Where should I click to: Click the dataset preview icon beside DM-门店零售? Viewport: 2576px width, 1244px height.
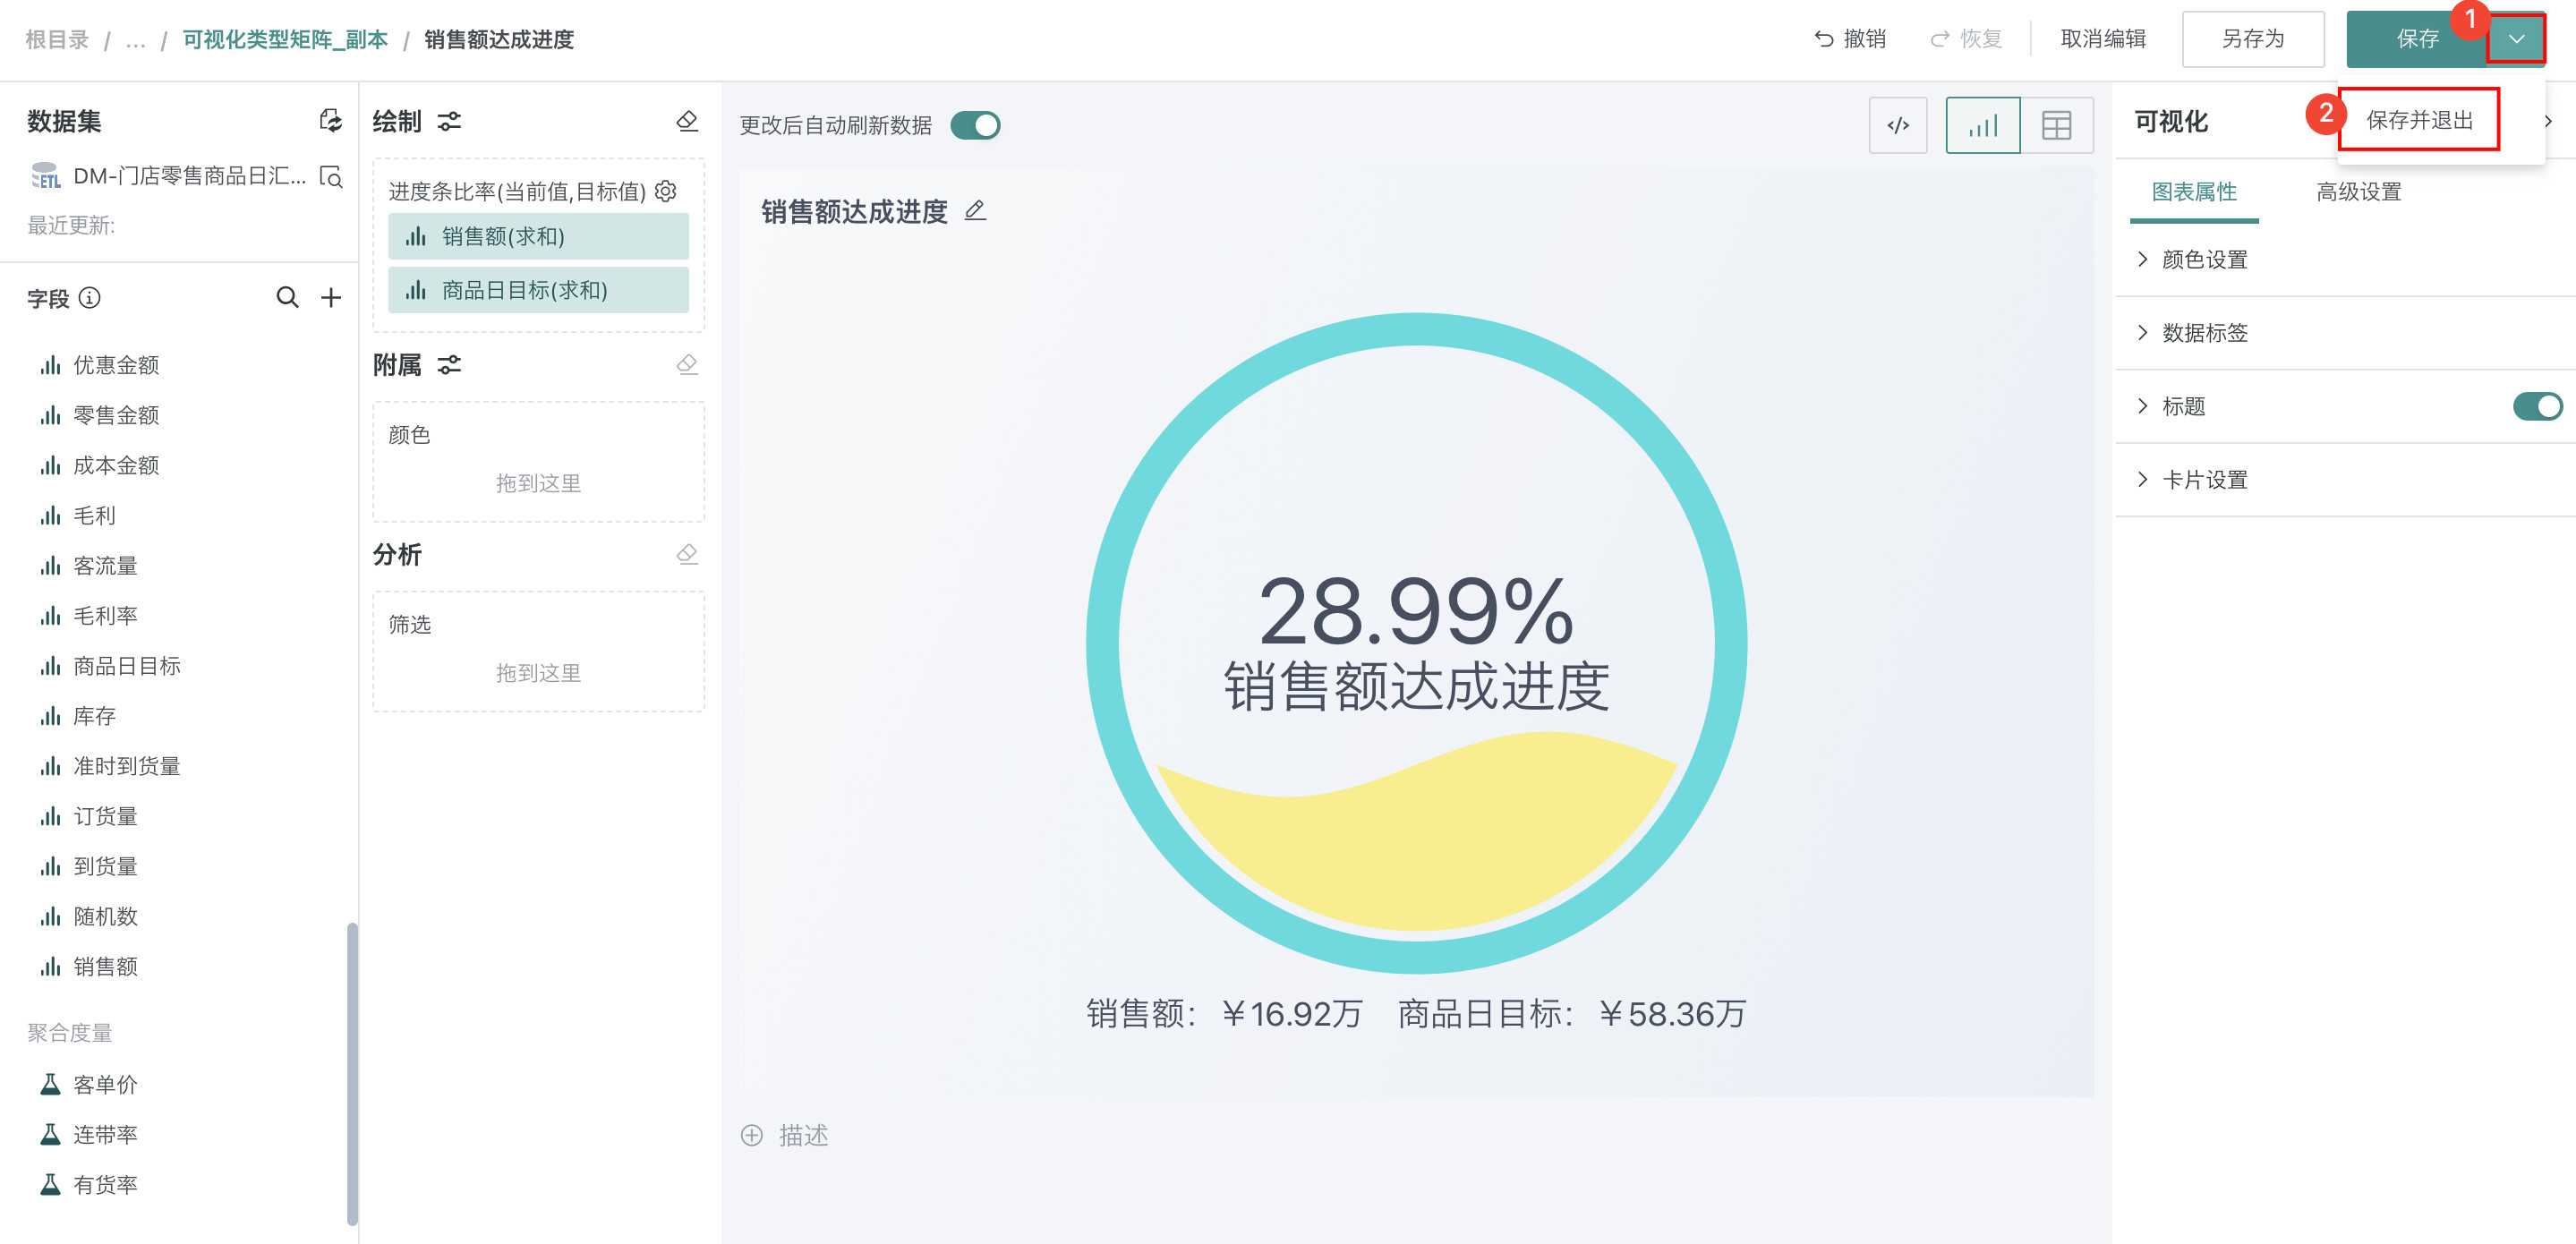tap(331, 177)
